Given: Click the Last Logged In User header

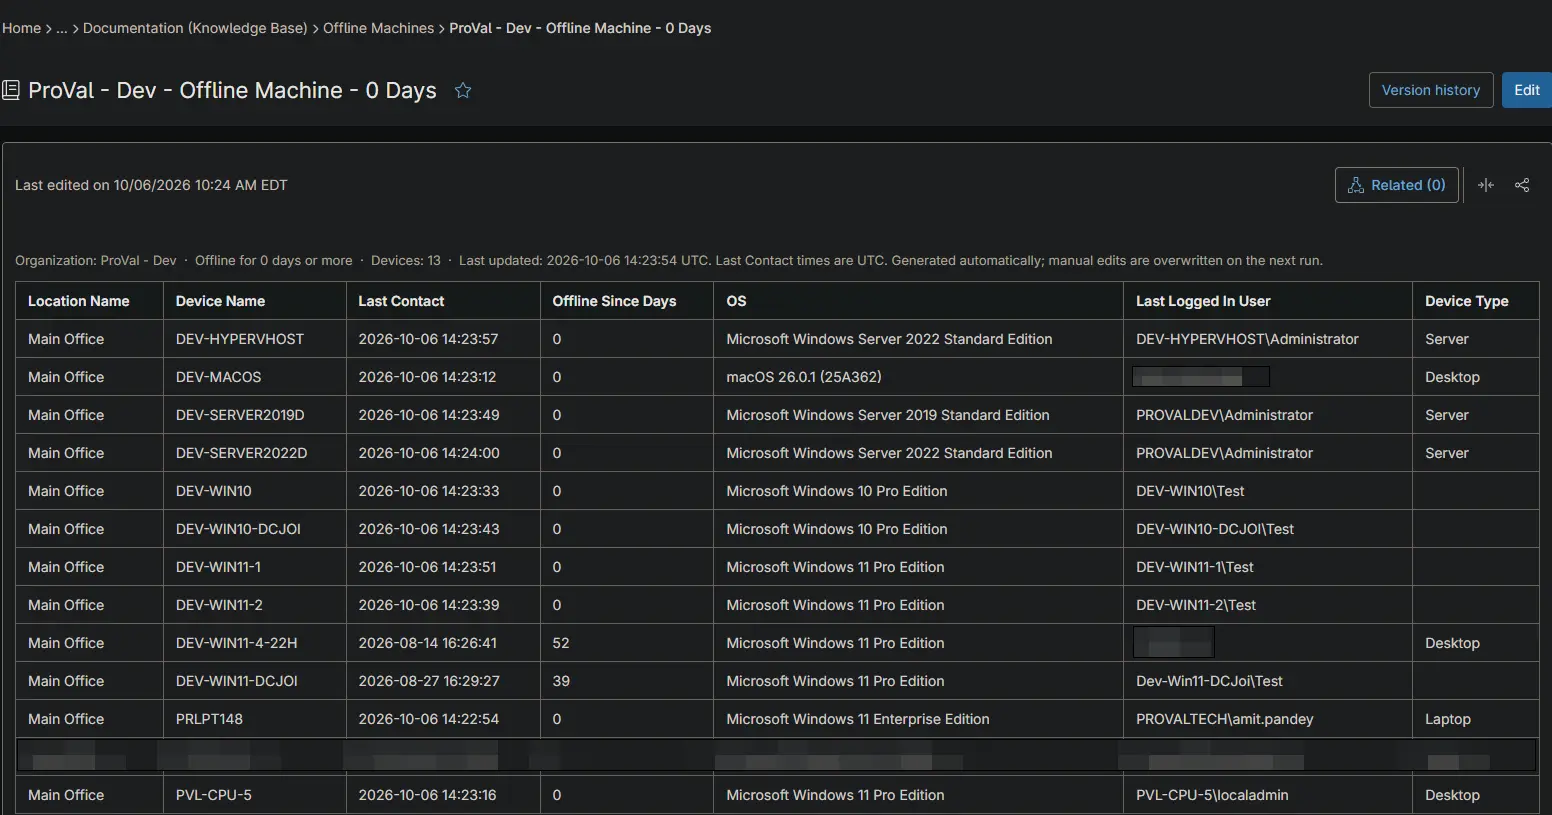Looking at the screenshot, I should pos(1268,301).
